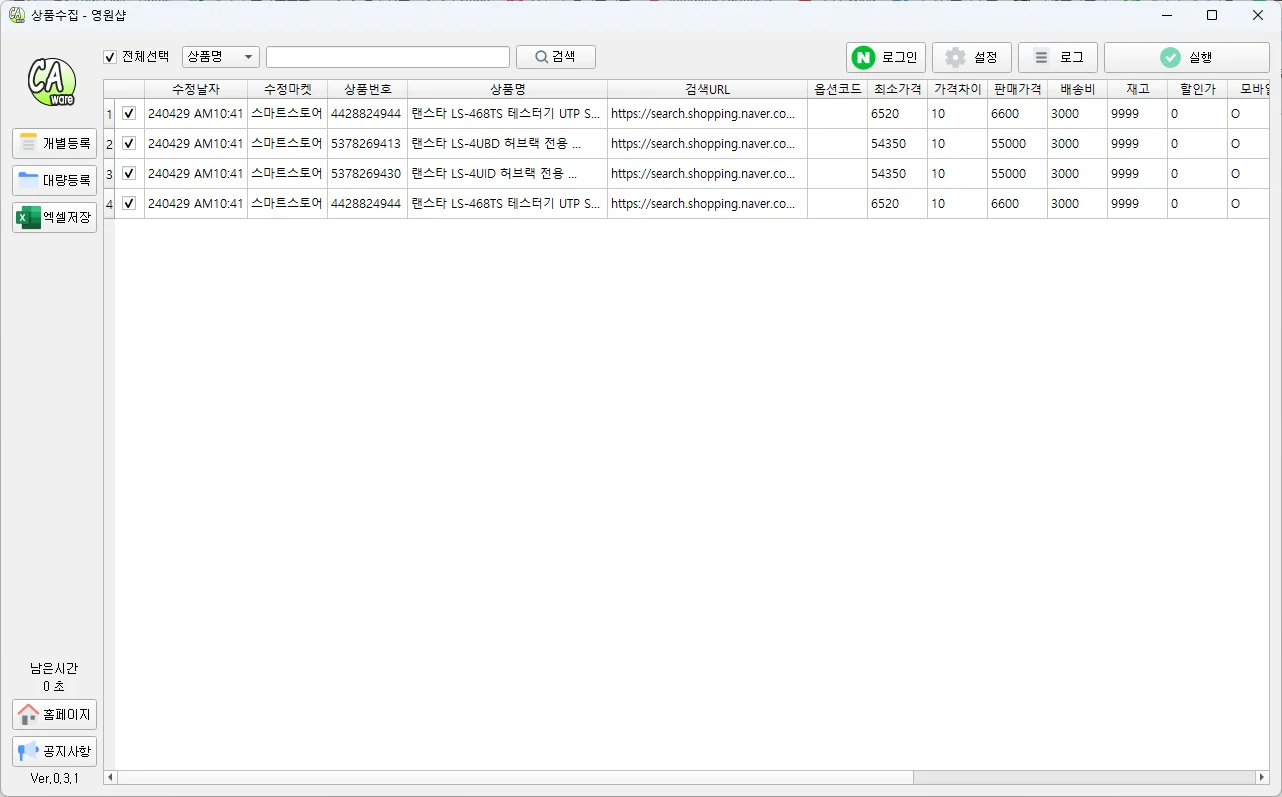Sort by 가격차이 column header
Image resolution: width=1282 pixels, height=797 pixels.
(x=958, y=89)
